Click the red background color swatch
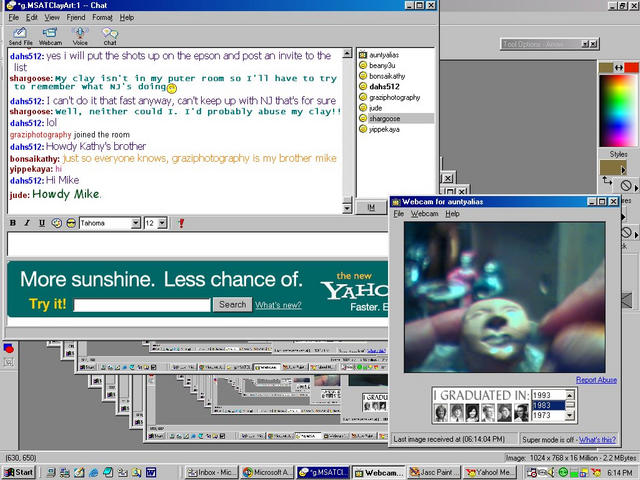640x480 pixels. [x=631, y=67]
